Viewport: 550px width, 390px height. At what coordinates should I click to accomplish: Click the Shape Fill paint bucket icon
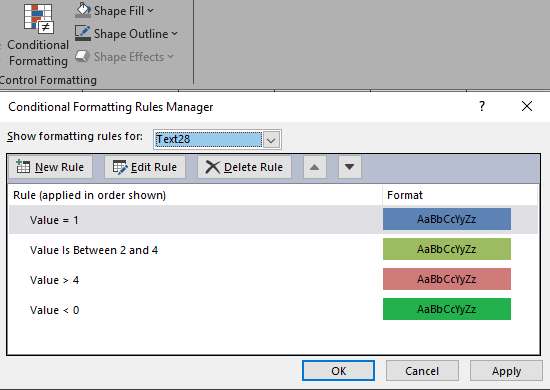pyautogui.click(x=83, y=11)
